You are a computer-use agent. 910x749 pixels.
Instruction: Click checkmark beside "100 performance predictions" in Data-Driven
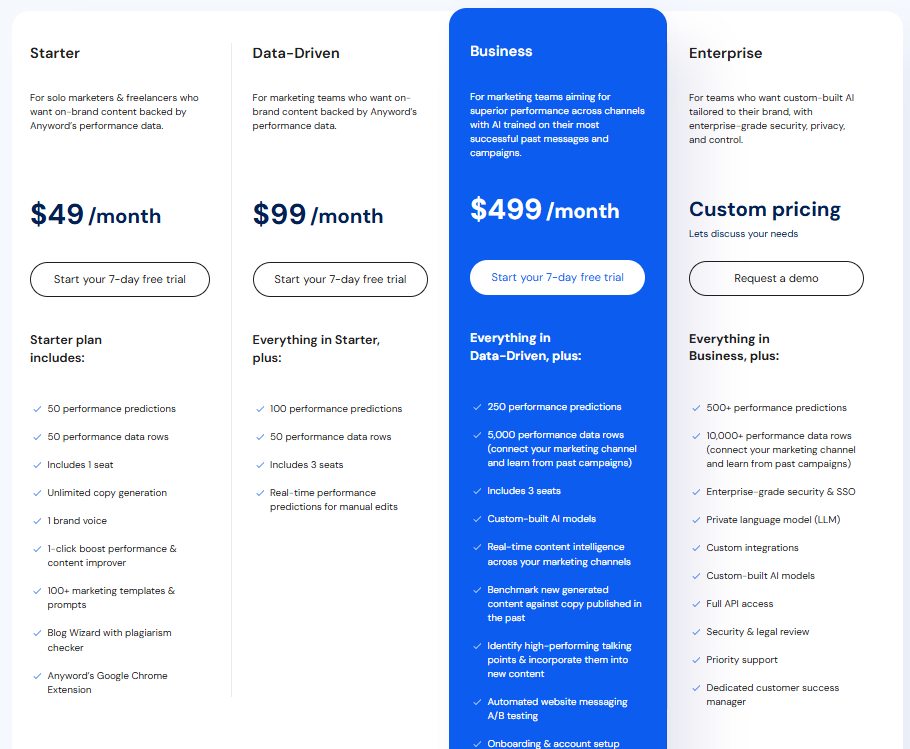(x=258, y=408)
